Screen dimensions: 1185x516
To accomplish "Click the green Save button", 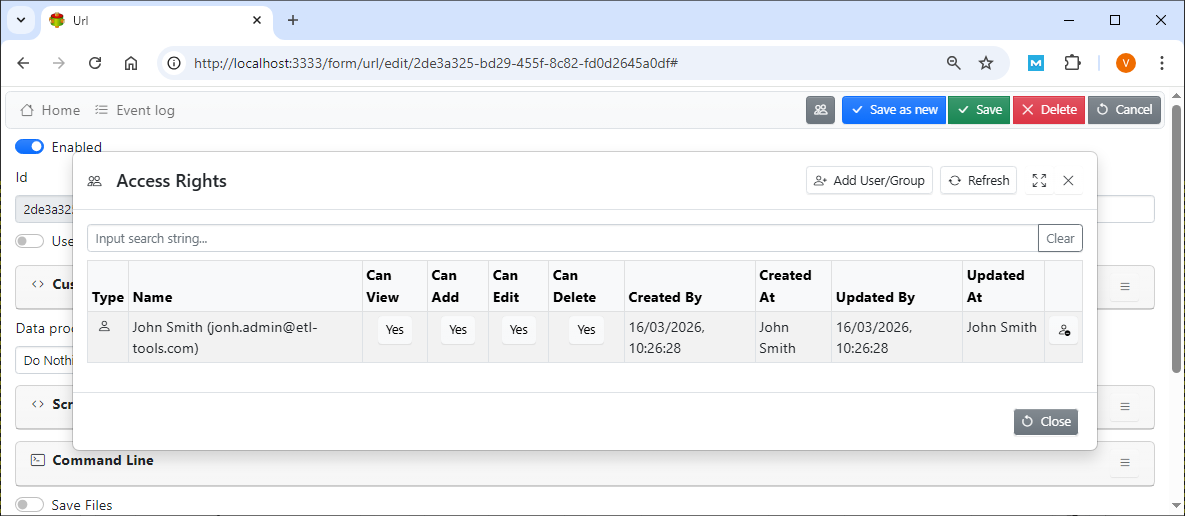I will pyautogui.click(x=979, y=110).
